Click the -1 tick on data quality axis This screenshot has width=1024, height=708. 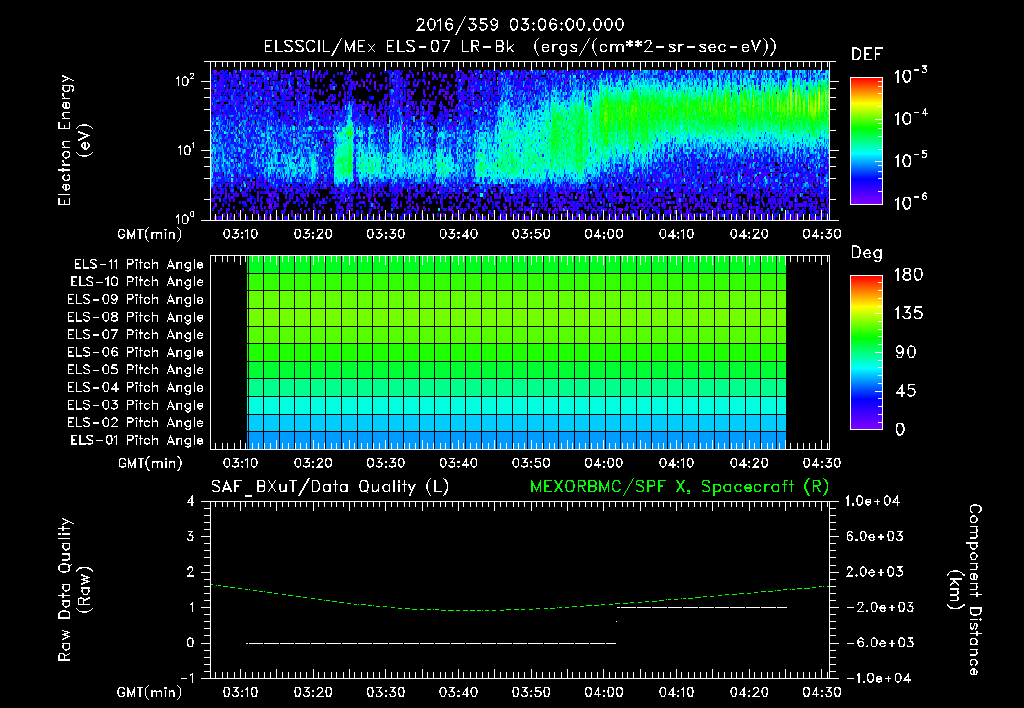point(187,679)
